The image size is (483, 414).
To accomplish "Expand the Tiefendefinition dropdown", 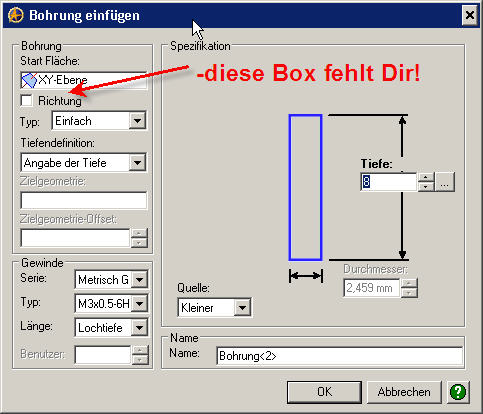I will click(x=137, y=163).
